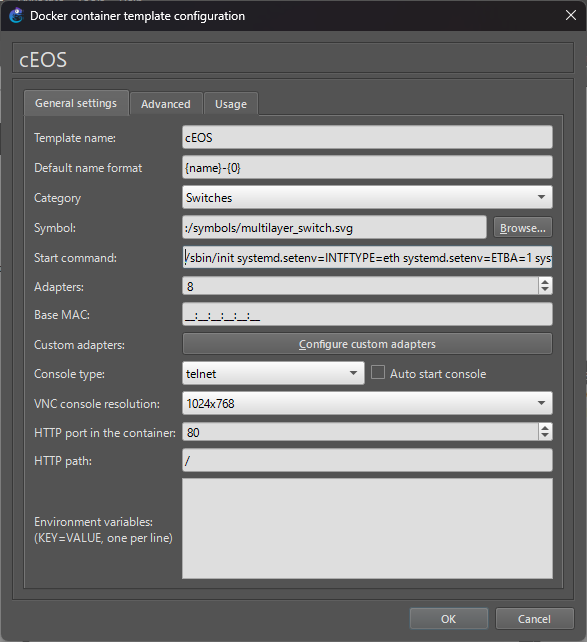The height and width of the screenshot is (642, 587).
Task: Click the Symbol path input field
Action: tap(334, 228)
